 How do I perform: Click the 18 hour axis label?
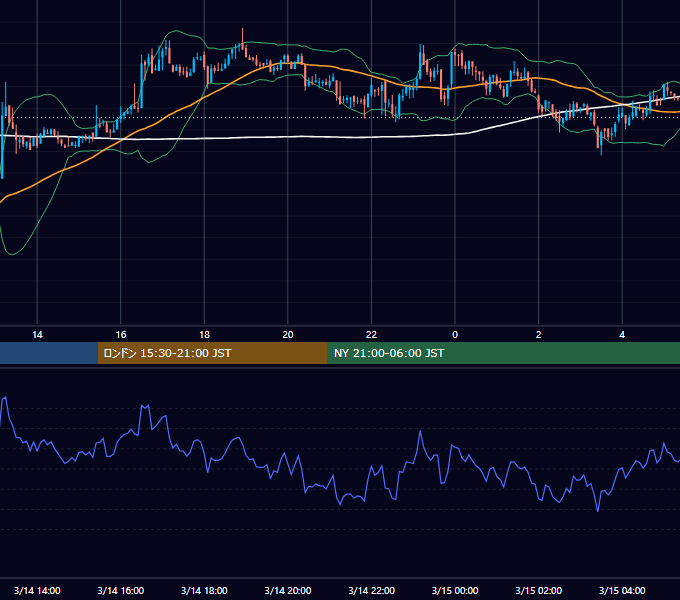pos(204,335)
